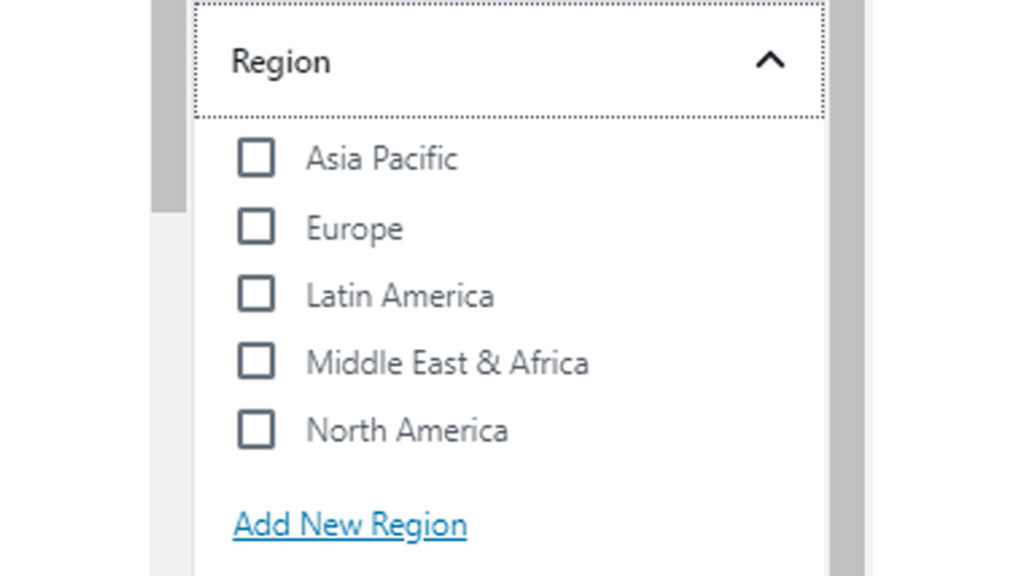Click the white space below Add New Region

pos(510,558)
